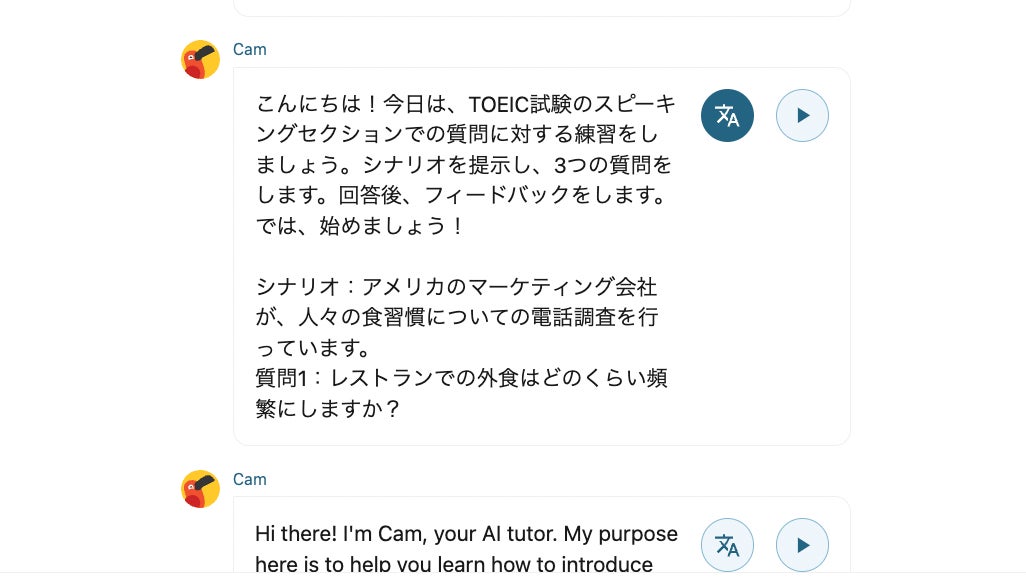Toggle translation on the Japanese TOEIC message

tap(727, 115)
